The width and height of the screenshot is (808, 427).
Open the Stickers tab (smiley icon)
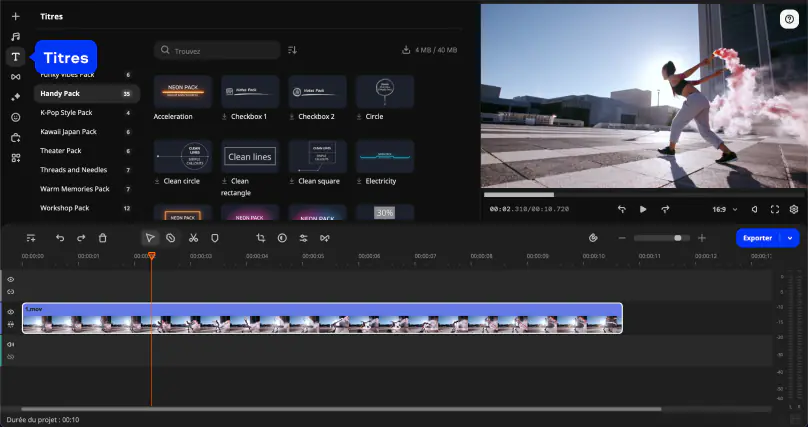(x=15, y=117)
